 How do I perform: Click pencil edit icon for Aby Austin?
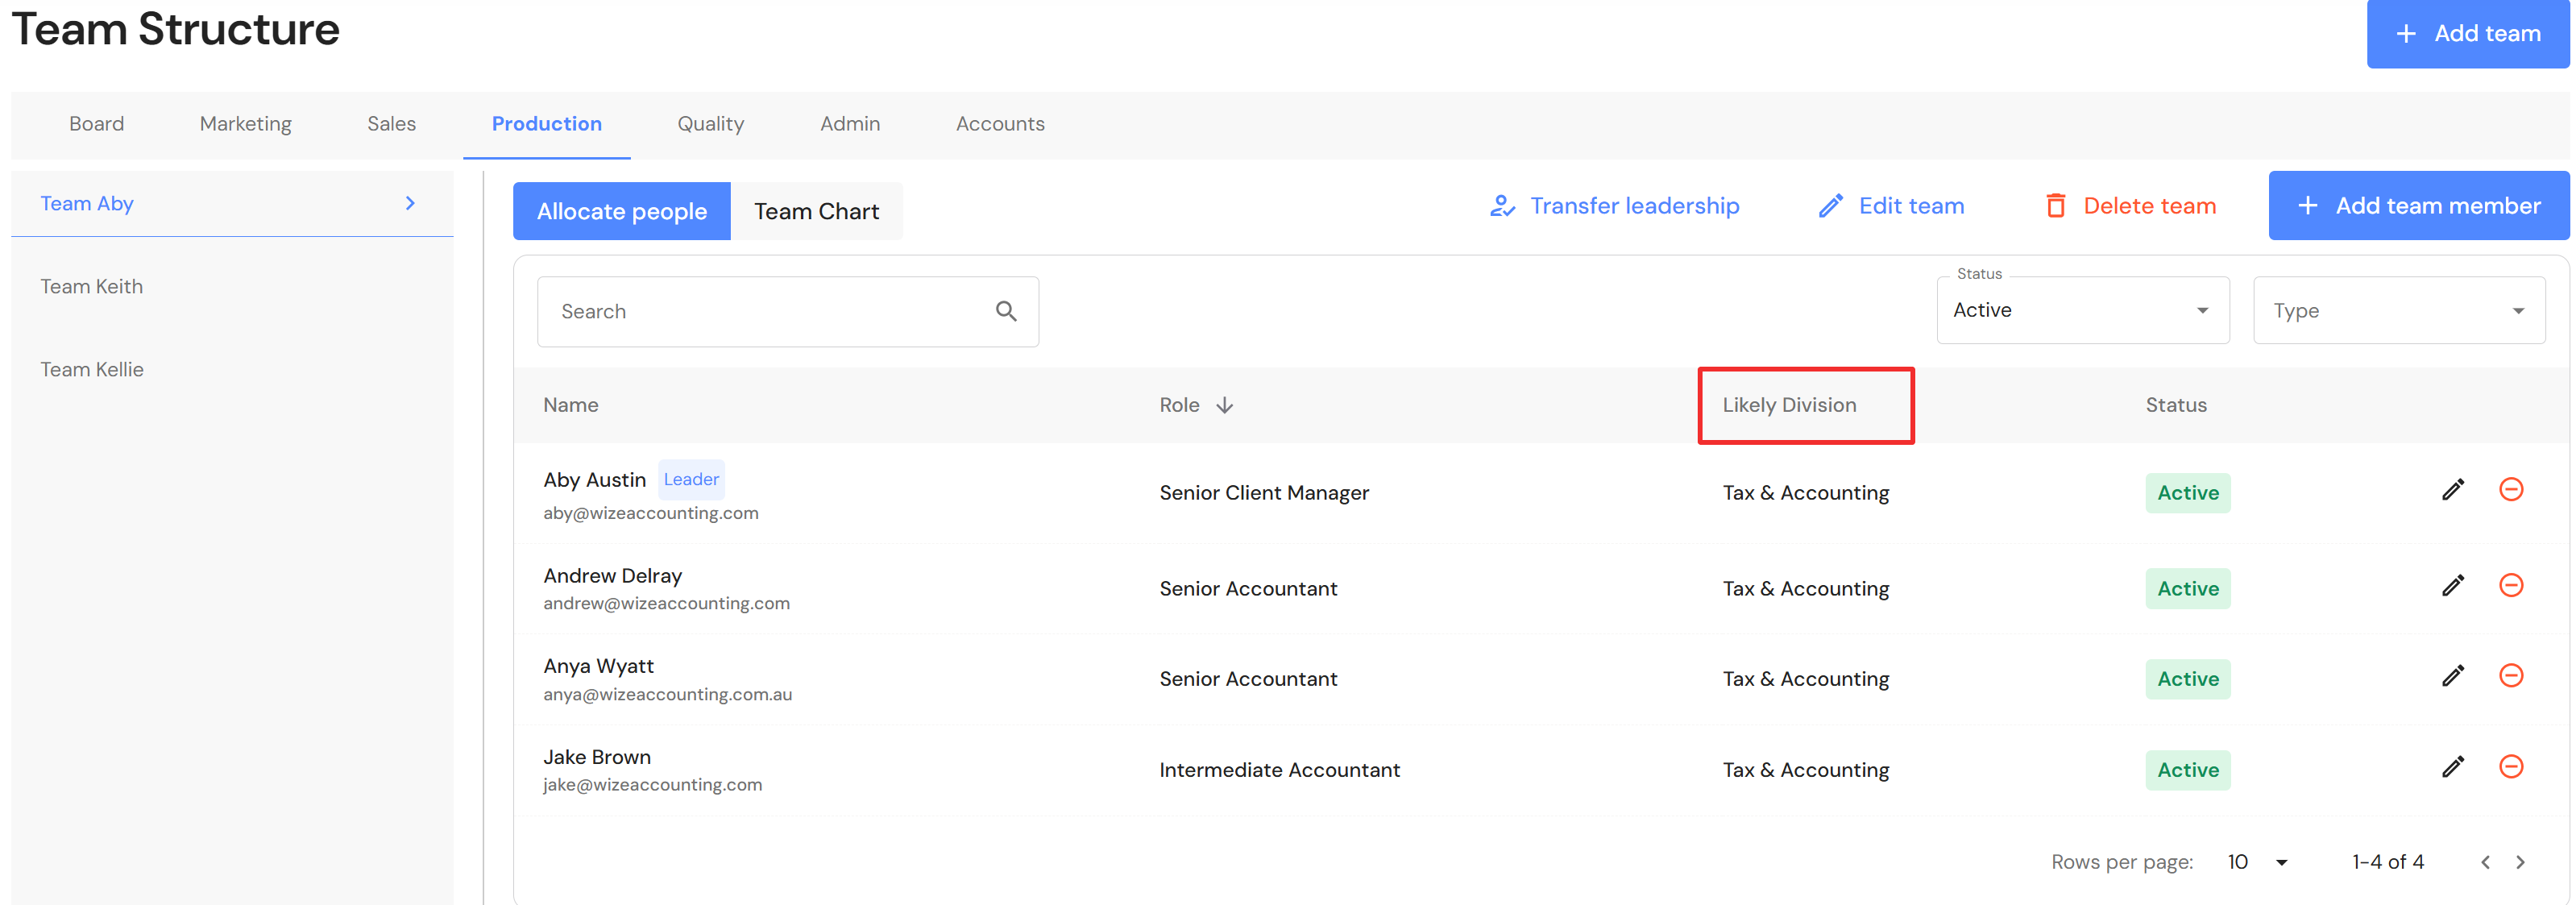click(2452, 490)
